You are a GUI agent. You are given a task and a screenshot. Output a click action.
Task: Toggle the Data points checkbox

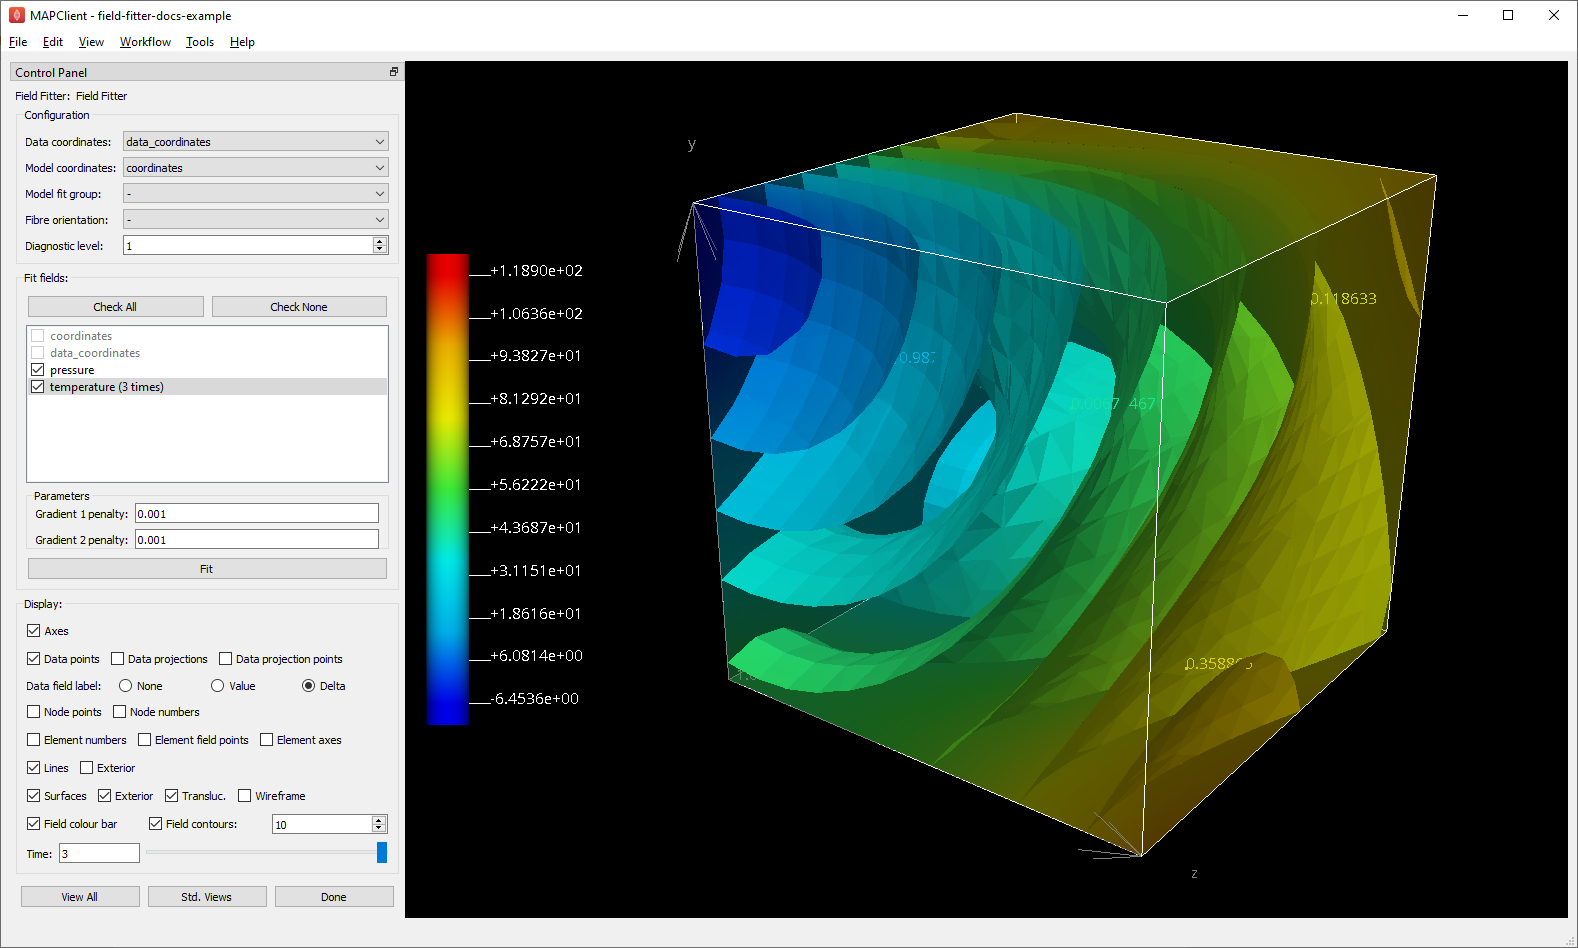click(x=34, y=659)
